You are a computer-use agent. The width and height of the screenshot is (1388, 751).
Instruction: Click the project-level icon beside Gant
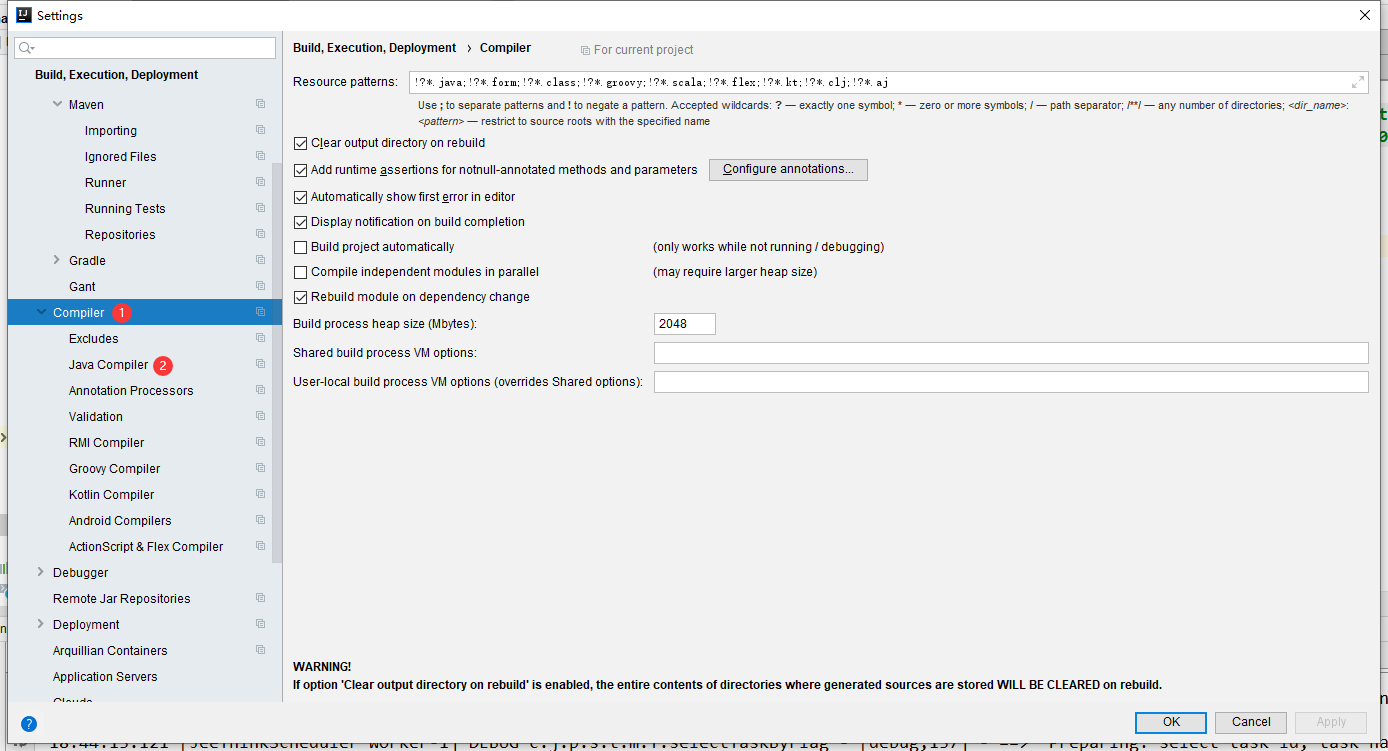(260, 286)
